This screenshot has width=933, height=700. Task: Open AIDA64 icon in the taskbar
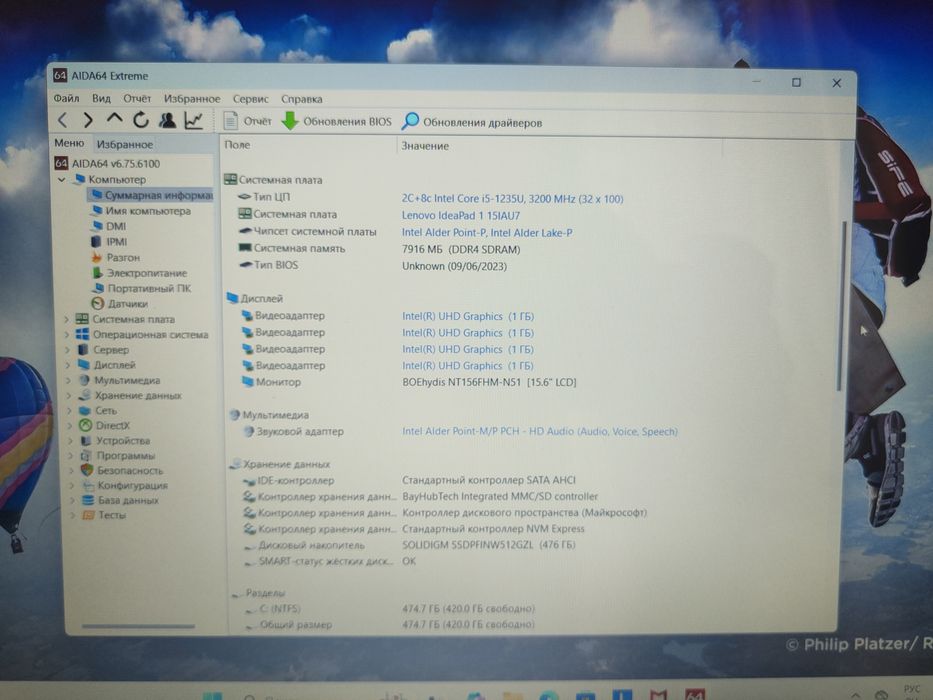(x=695, y=693)
